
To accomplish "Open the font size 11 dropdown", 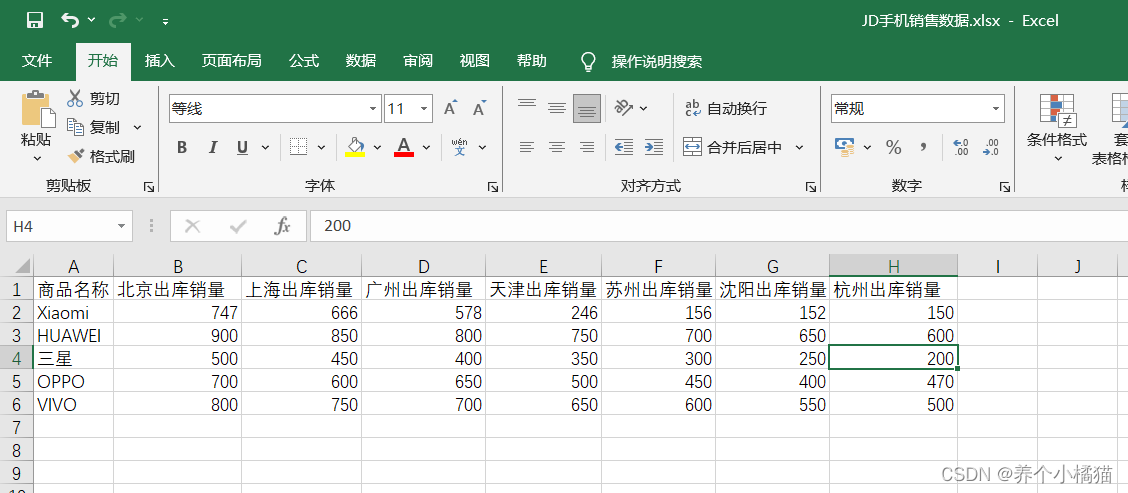I will [424, 109].
